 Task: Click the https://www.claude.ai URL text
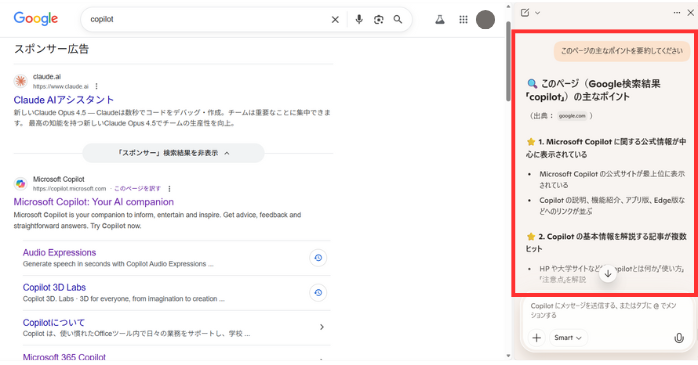coord(61,86)
